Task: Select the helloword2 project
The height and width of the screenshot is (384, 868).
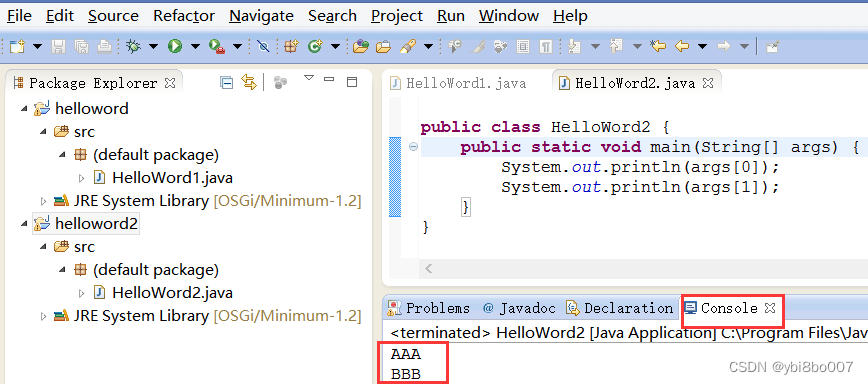Action: [86, 224]
